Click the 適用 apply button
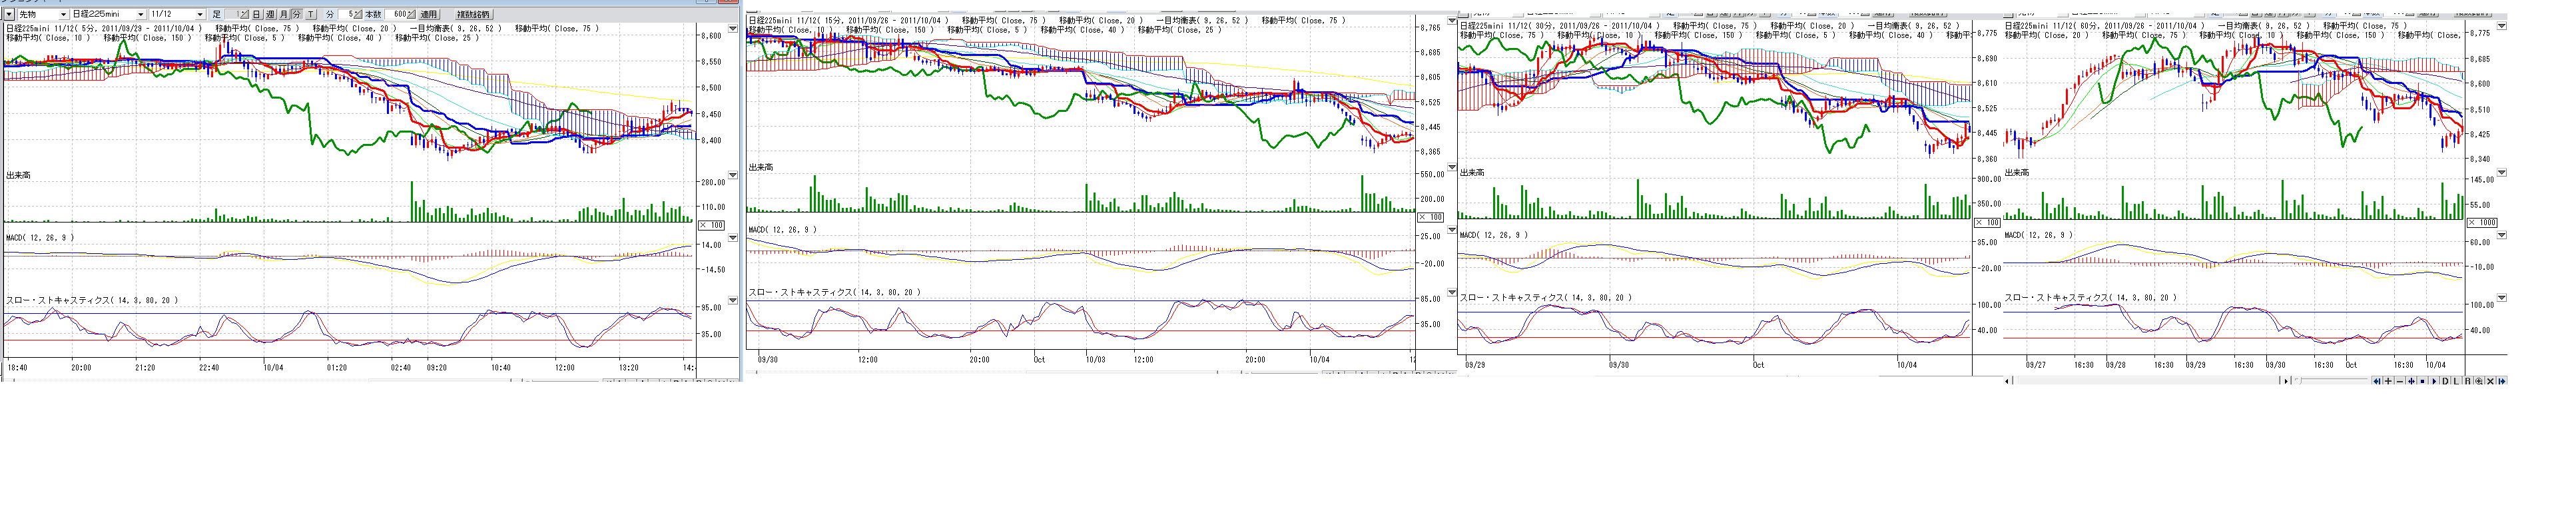Image resolution: width=2576 pixels, height=517 pixels. pyautogui.click(x=429, y=14)
